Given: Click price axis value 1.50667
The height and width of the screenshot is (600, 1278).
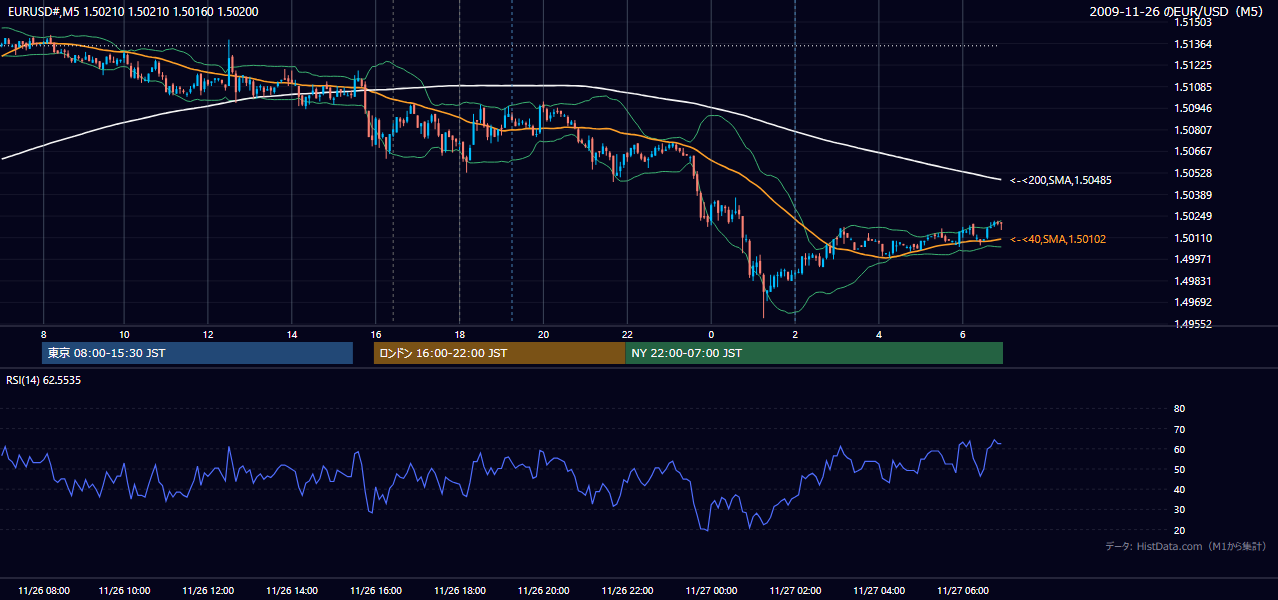Looking at the screenshot, I should click(1192, 151).
